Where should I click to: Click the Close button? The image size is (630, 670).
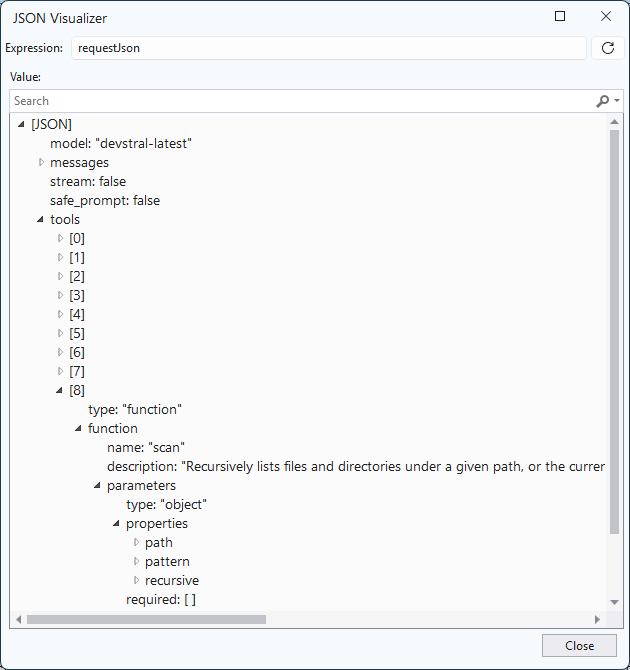[579, 646]
